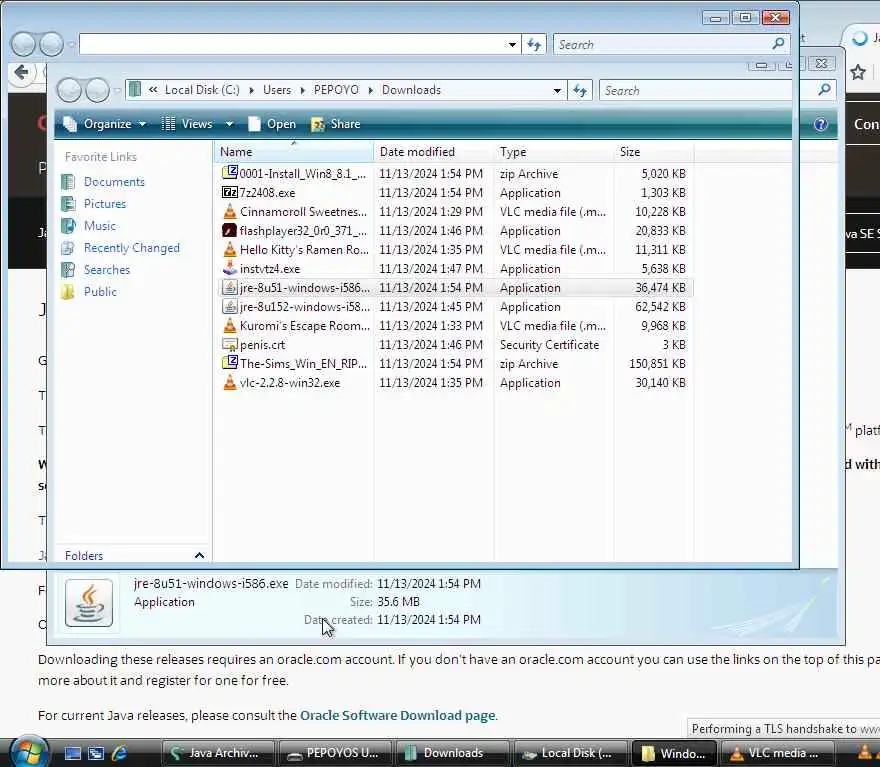Select jre-8u152 Java installer icon
The height and width of the screenshot is (767, 880).
pos(230,306)
